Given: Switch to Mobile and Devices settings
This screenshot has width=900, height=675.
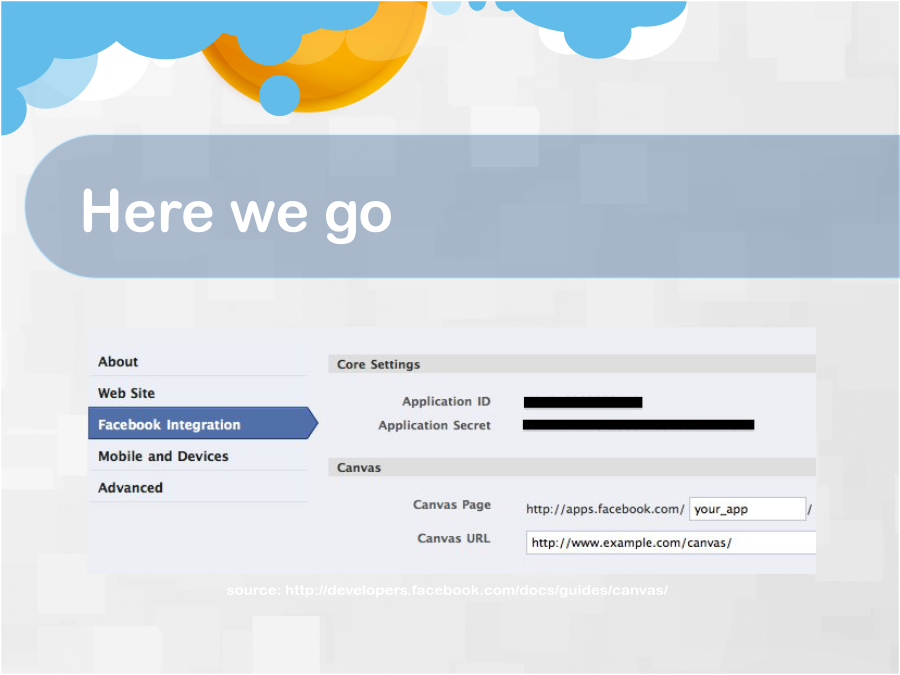Looking at the screenshot, I should 163,456.
